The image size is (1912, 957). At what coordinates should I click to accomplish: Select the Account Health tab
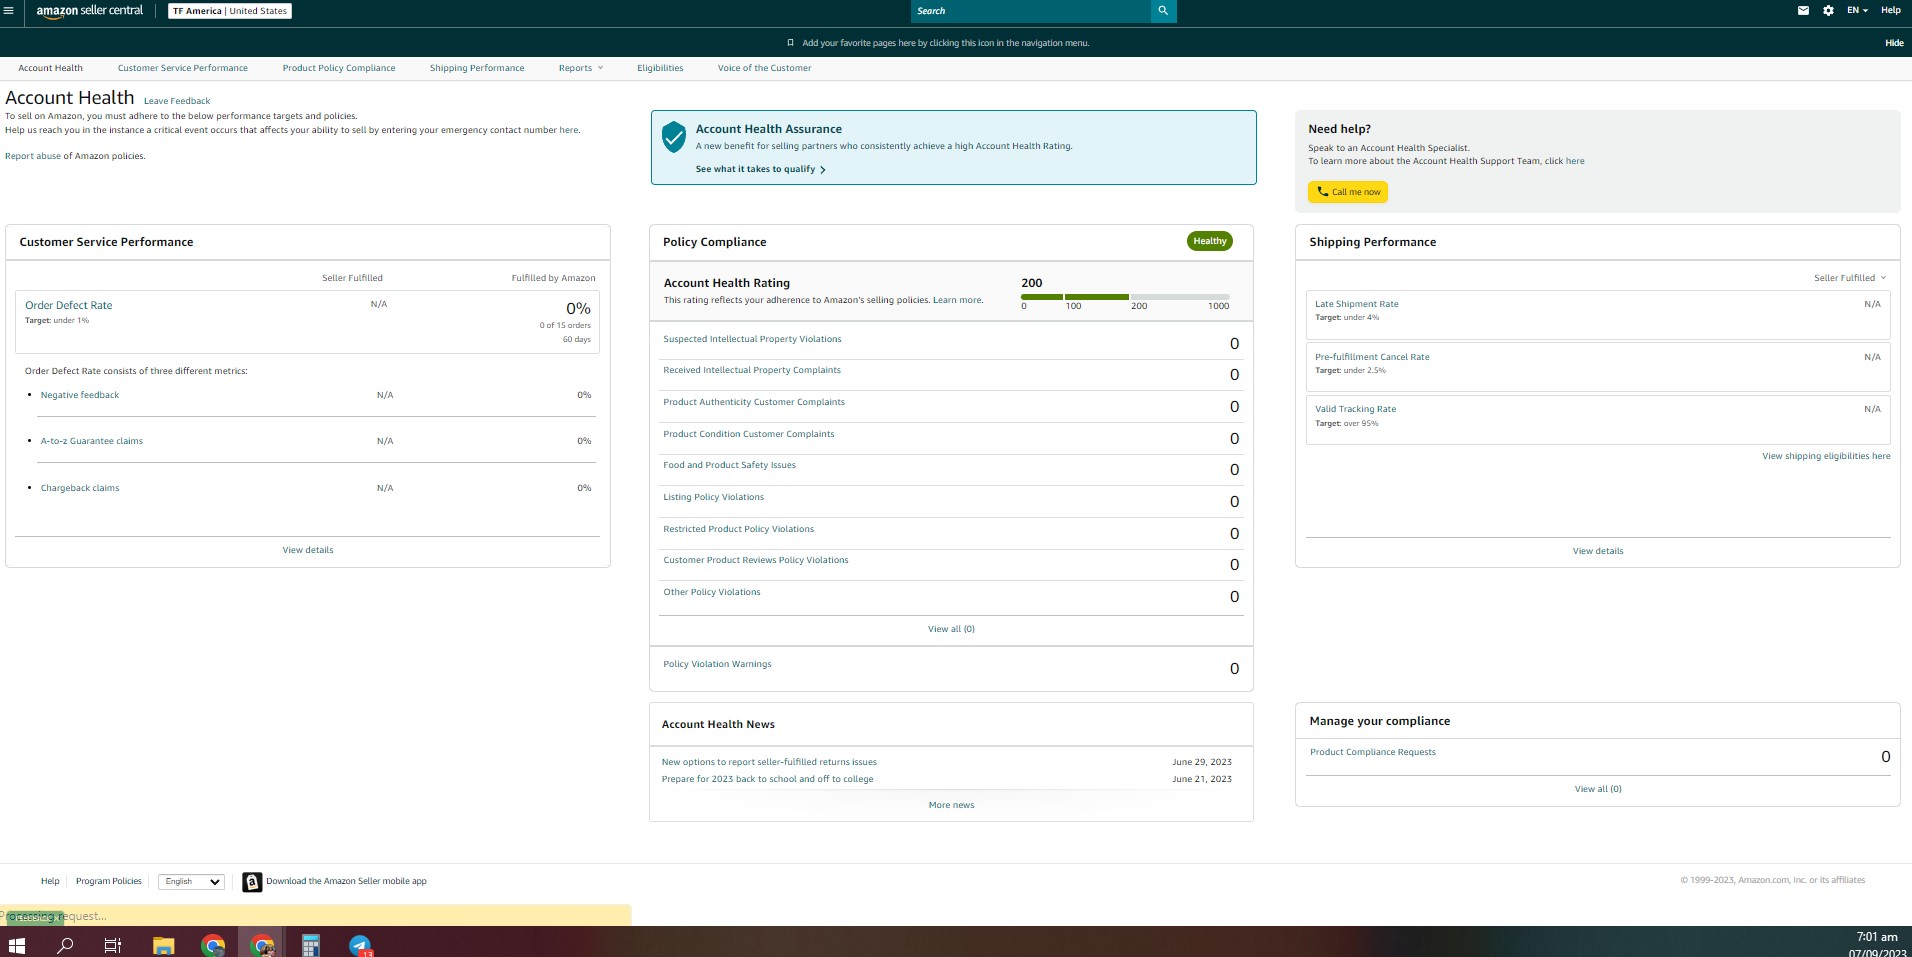[50, 68]
